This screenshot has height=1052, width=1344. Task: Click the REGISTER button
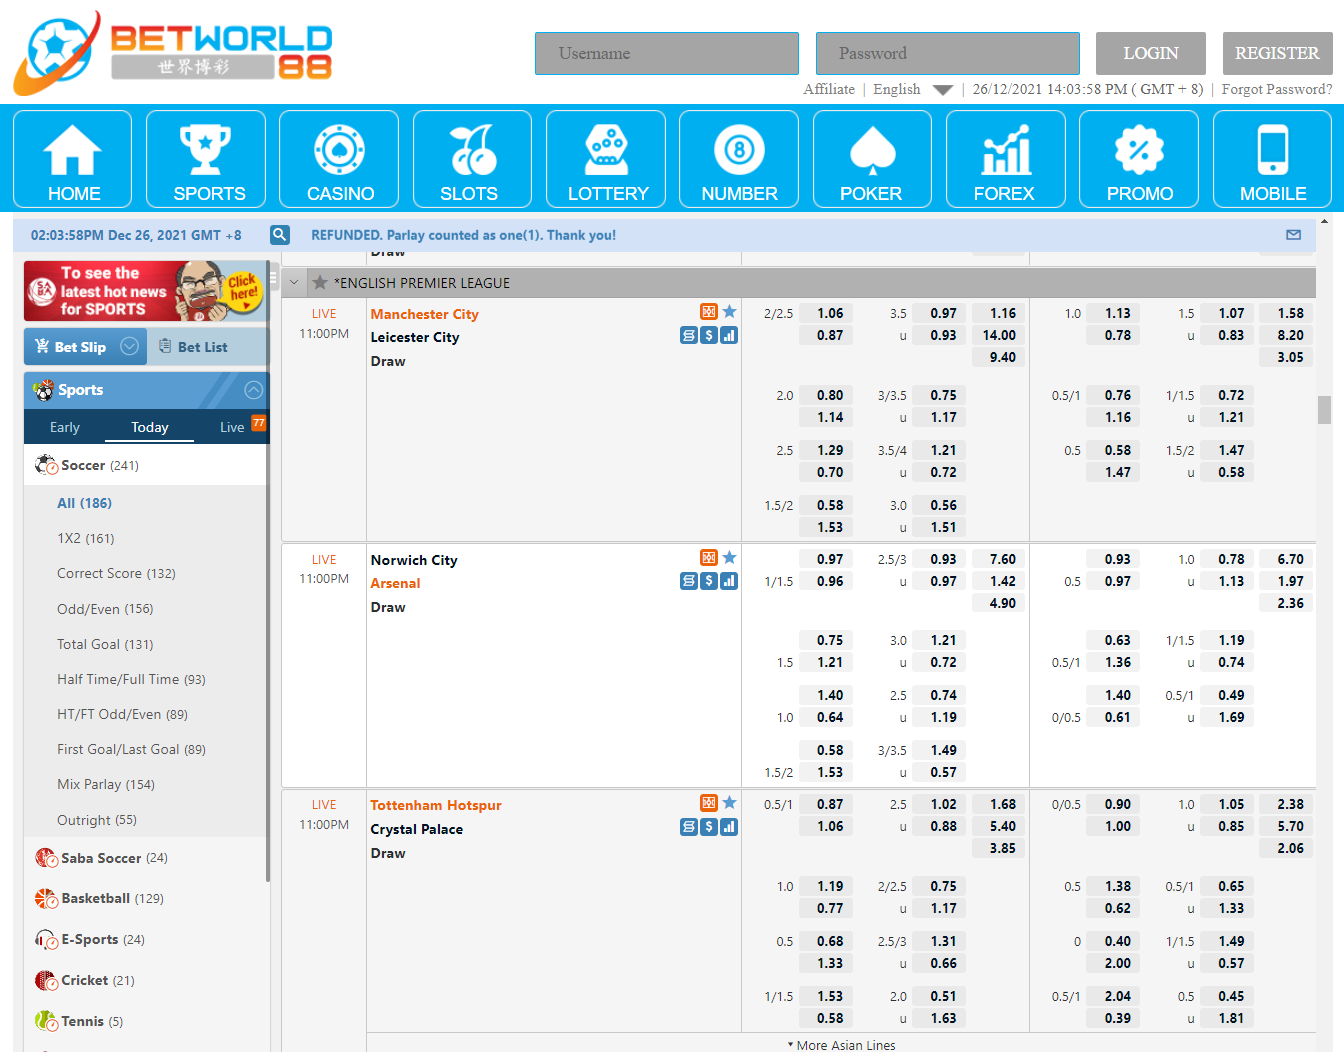pyautogui.click(x=1276, y=53)
